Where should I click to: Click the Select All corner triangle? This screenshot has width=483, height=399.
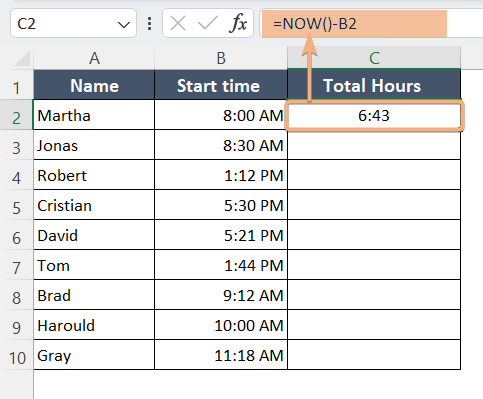[x=23, y=59]
